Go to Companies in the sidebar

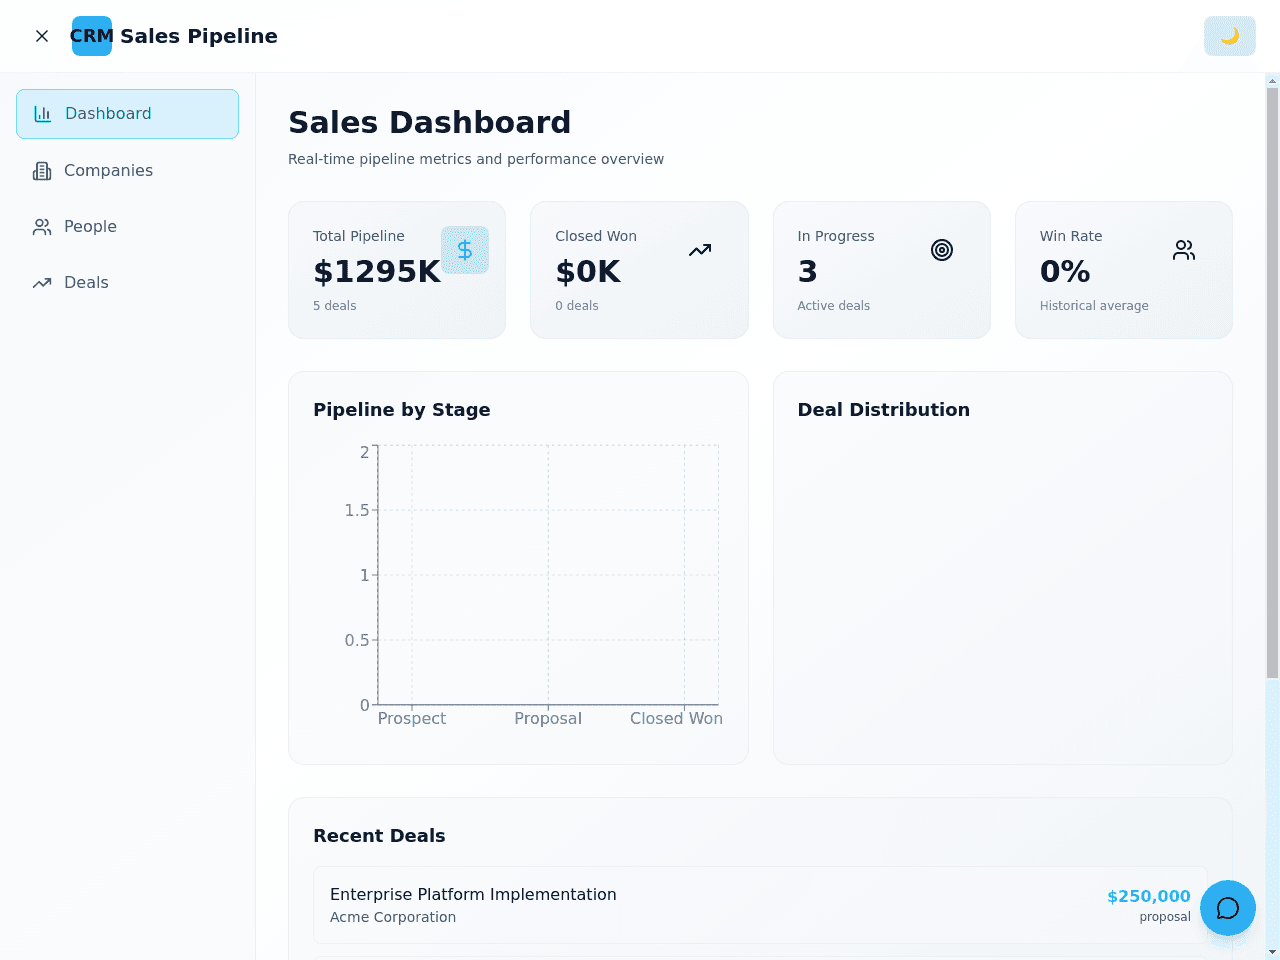coord(127,171)
